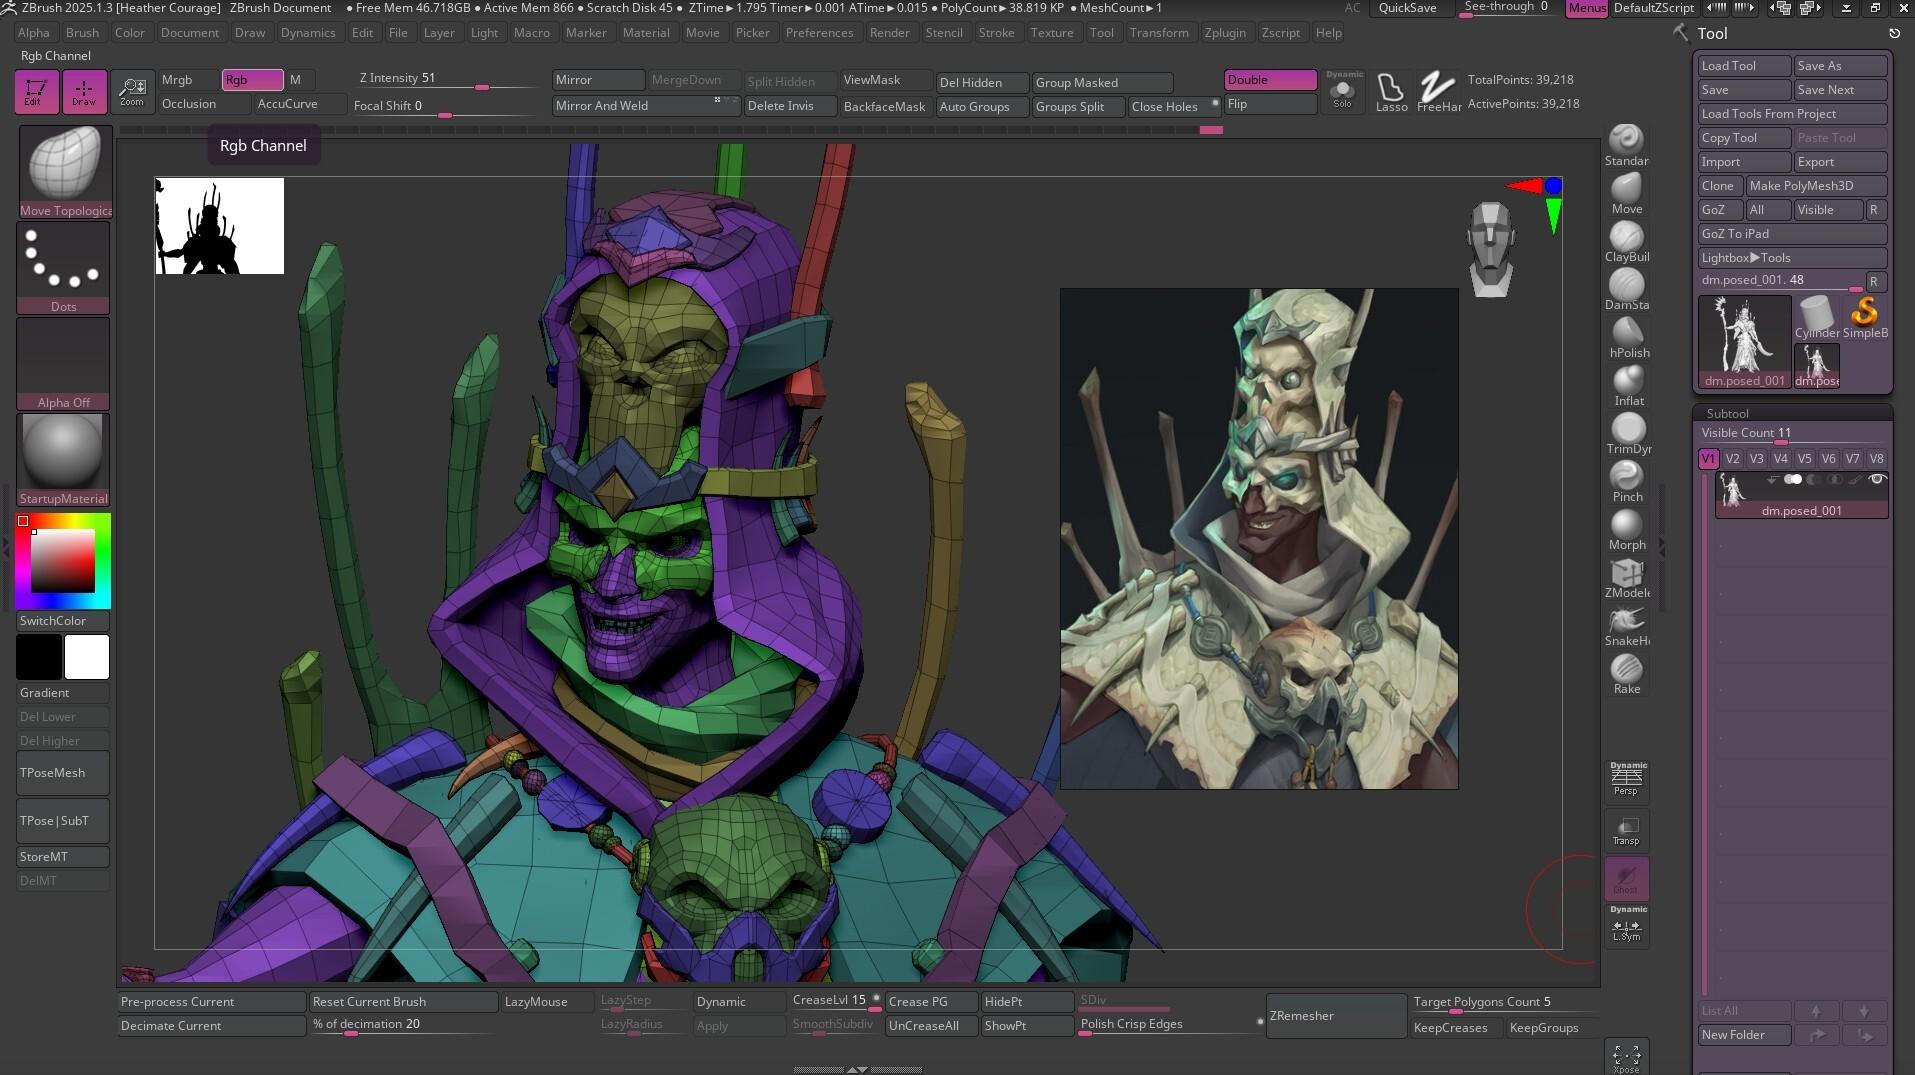Click the Group Masked button
This screenshot has width=1915, height=1075.
coord(1102,82)
